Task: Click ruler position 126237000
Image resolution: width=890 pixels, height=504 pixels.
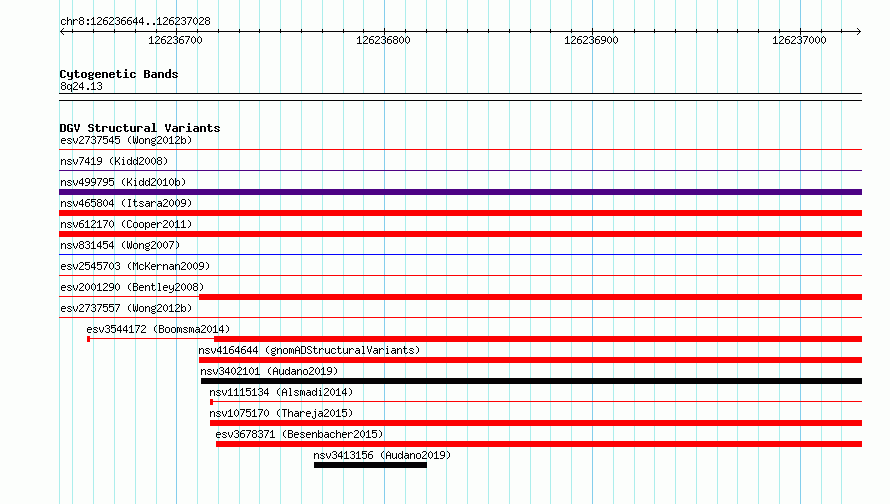Action: [x=799, y=40]
